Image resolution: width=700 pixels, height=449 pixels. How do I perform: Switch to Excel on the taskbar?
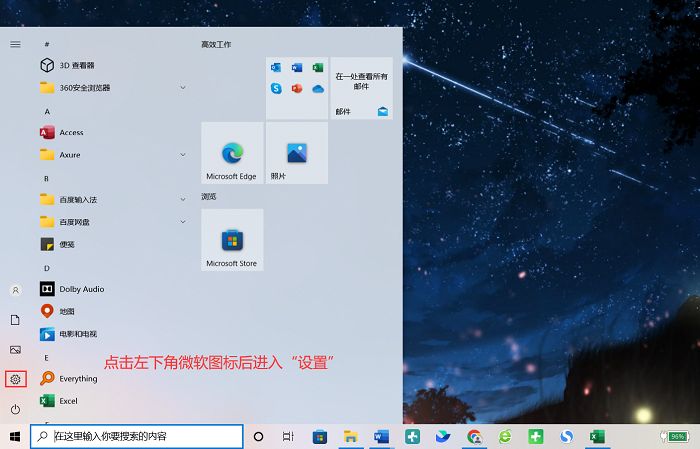pyautogui.click(x=597, y=437)
